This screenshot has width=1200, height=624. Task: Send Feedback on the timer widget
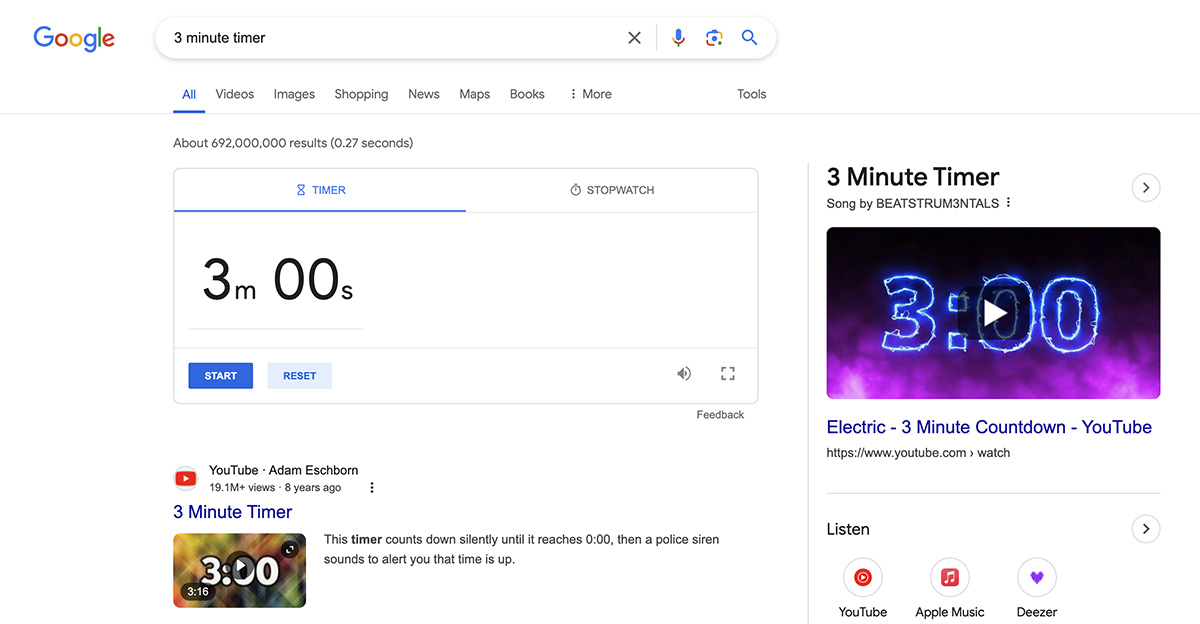coord(720,415)
